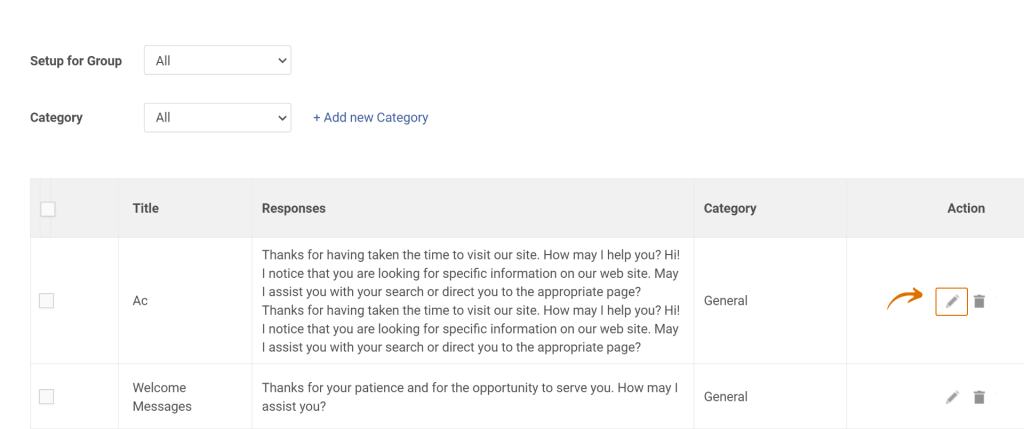This screenshot has width=1024, height=429.
Task: Click the Title column header
Action: (x=146, y=208)
